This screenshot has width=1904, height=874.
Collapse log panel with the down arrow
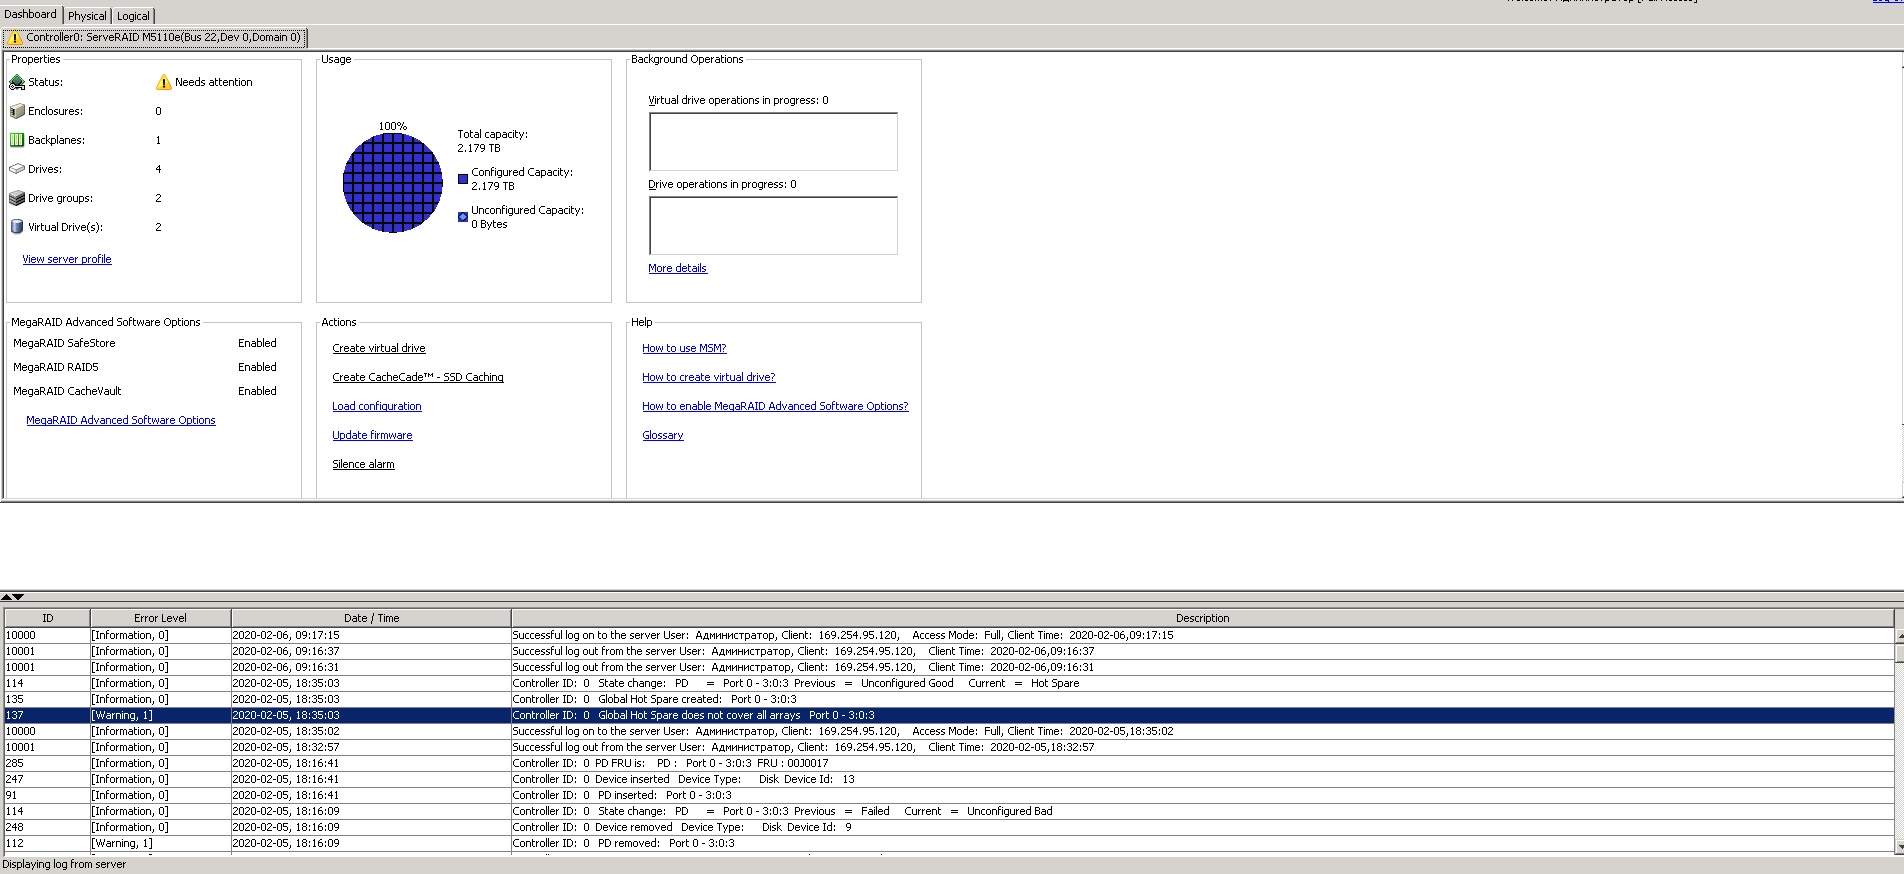(18, 597)
